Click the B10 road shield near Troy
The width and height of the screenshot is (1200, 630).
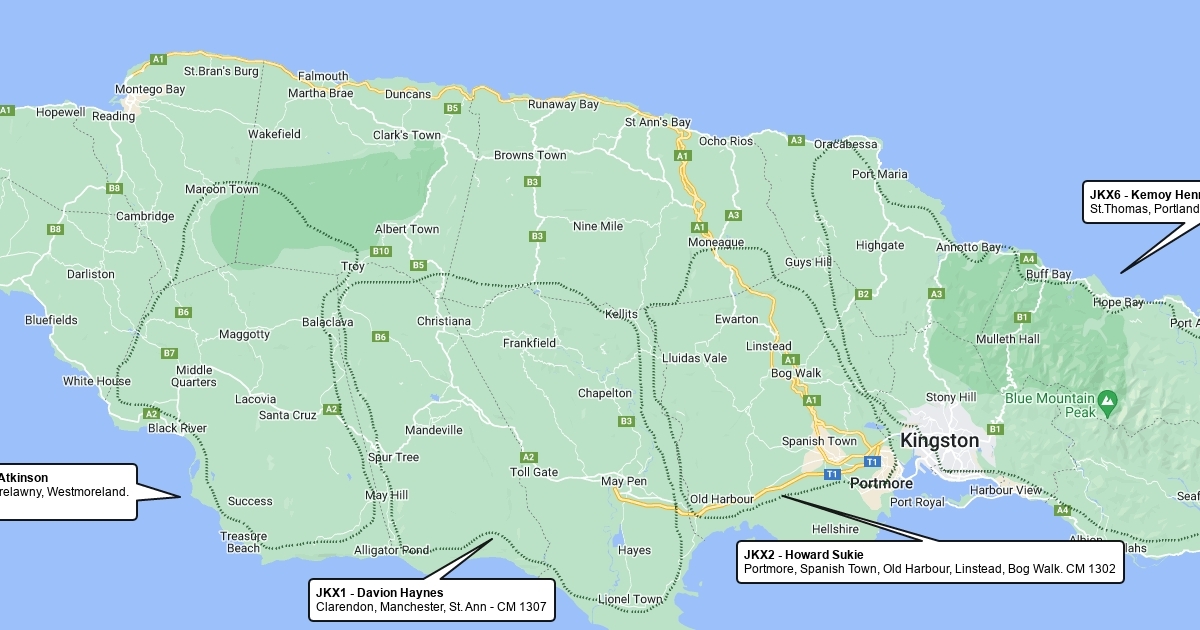[x=380, y=251]
